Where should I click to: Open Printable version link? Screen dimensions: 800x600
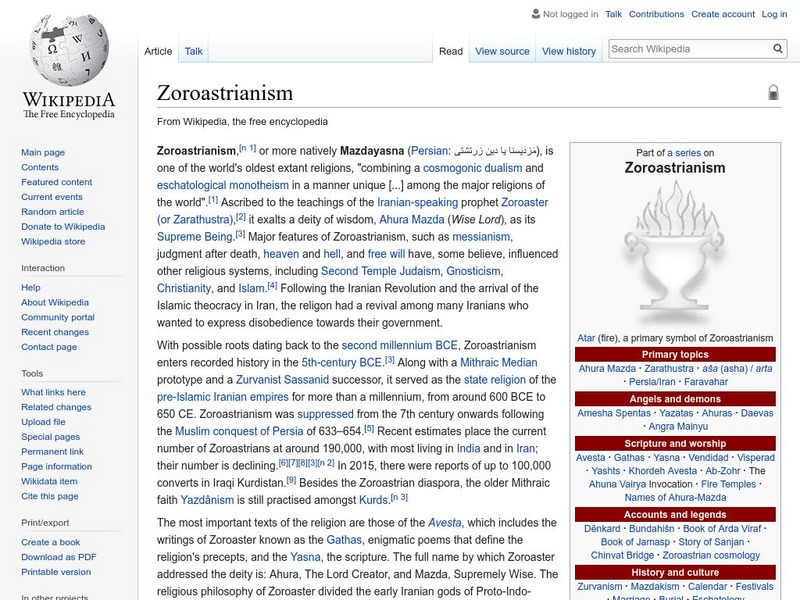(x=56, y=571)
